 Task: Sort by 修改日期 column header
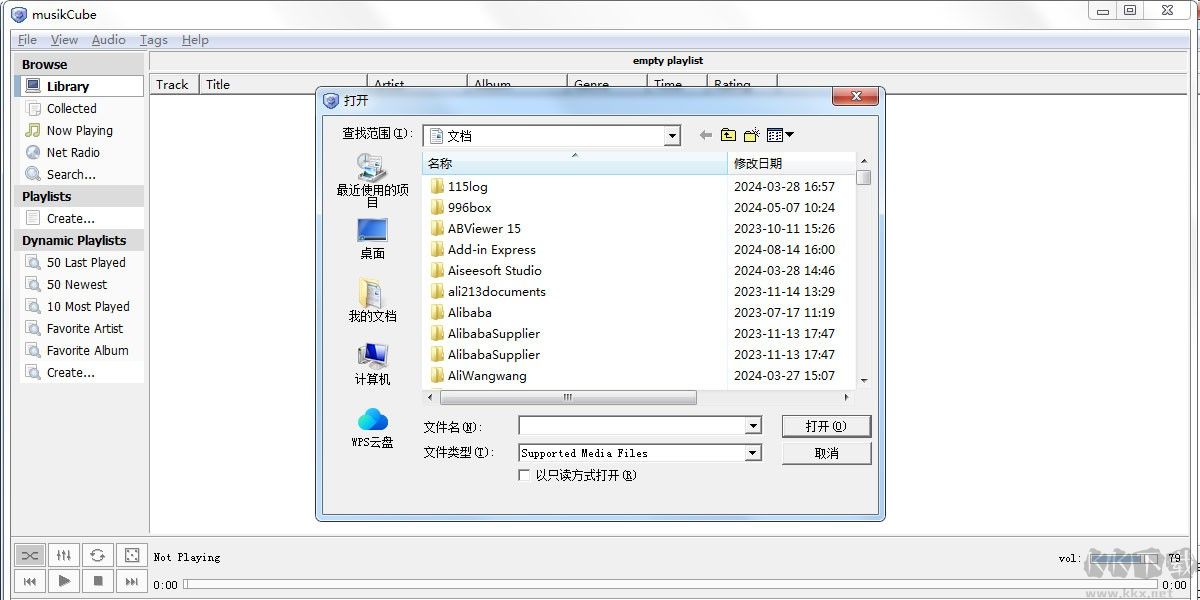point(791,163)
